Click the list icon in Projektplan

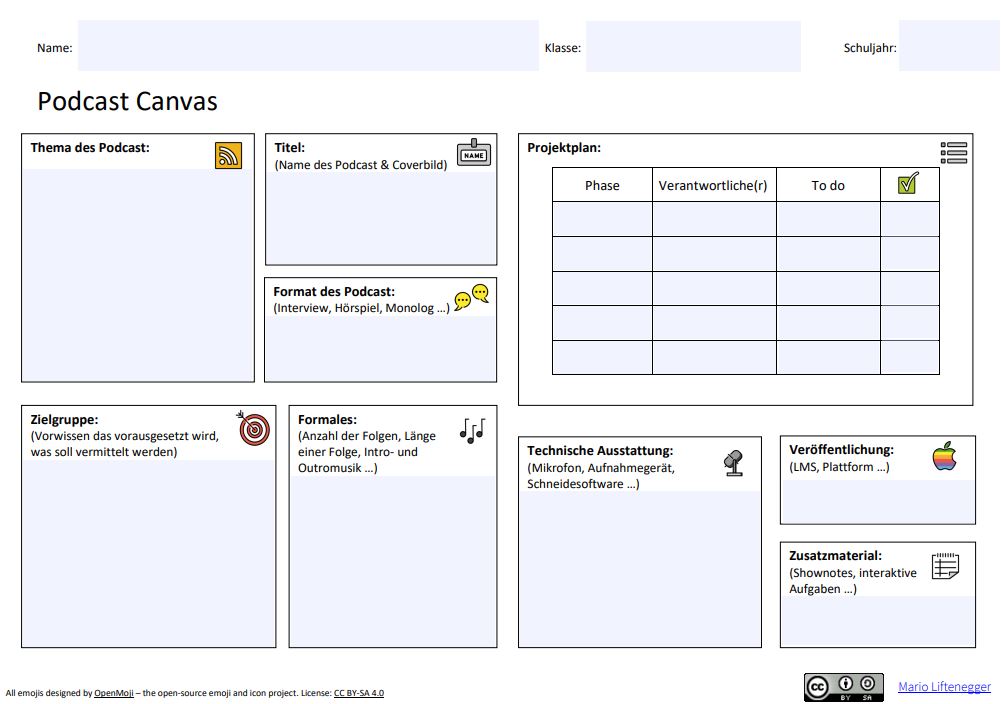tap(954, 153)
